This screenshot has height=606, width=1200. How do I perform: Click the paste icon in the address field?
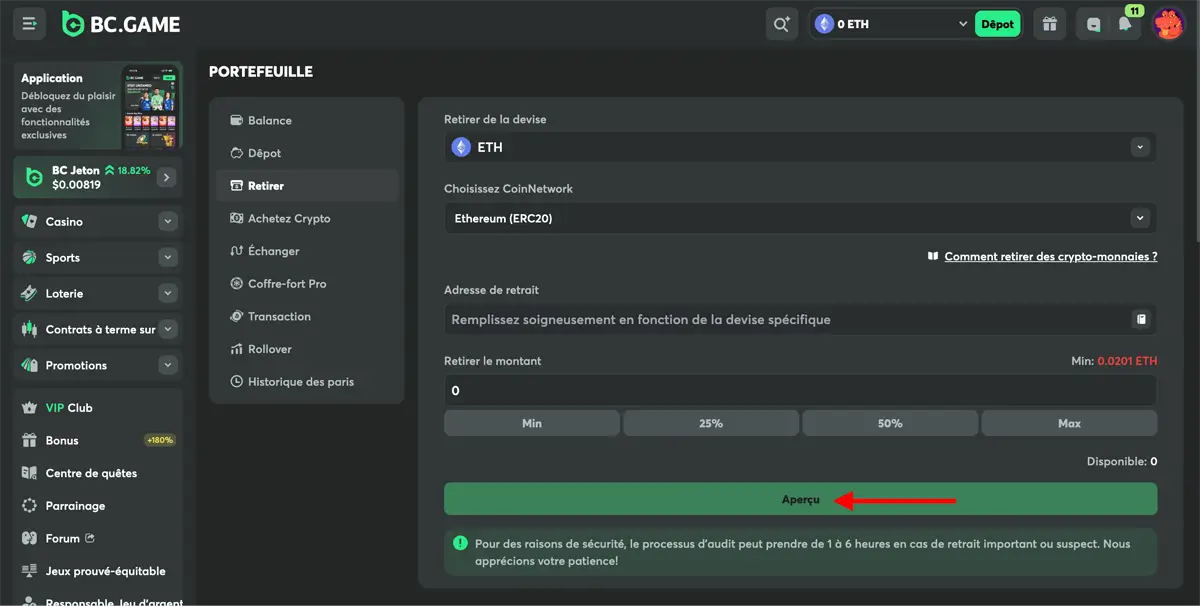(1141, 318)
